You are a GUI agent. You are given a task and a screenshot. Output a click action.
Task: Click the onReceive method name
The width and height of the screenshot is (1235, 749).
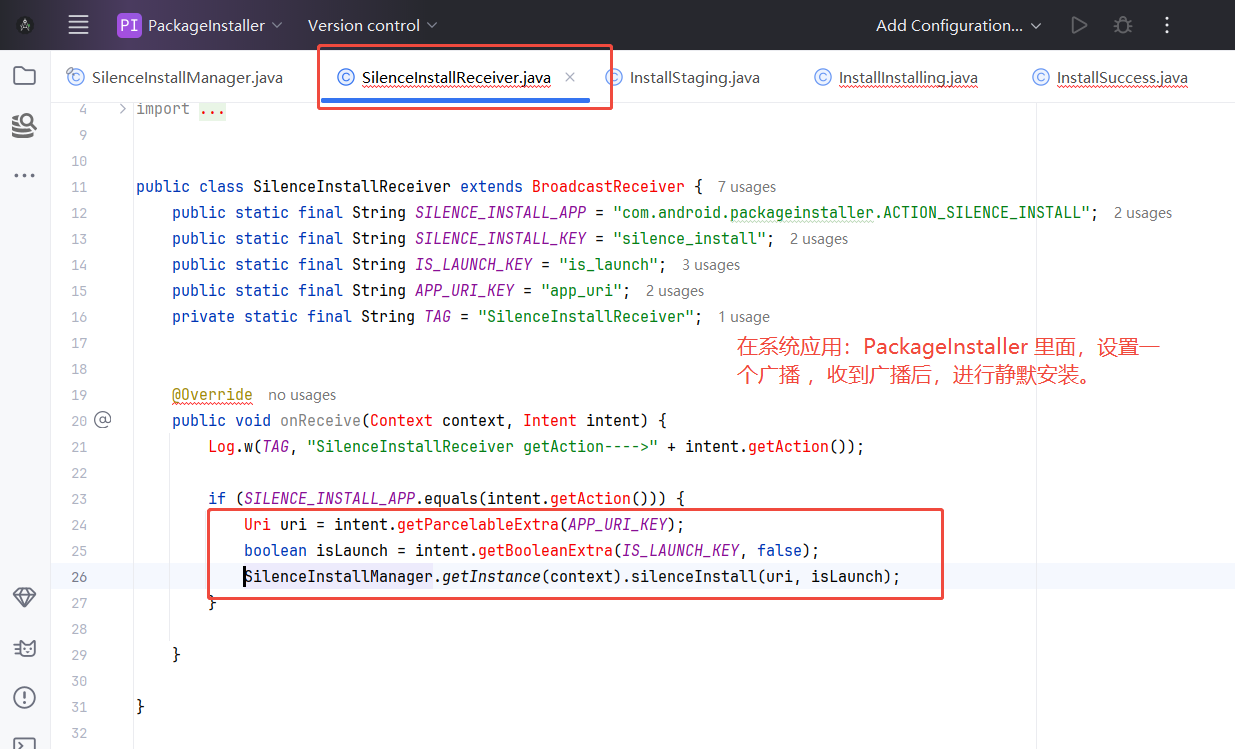[320, 420]
